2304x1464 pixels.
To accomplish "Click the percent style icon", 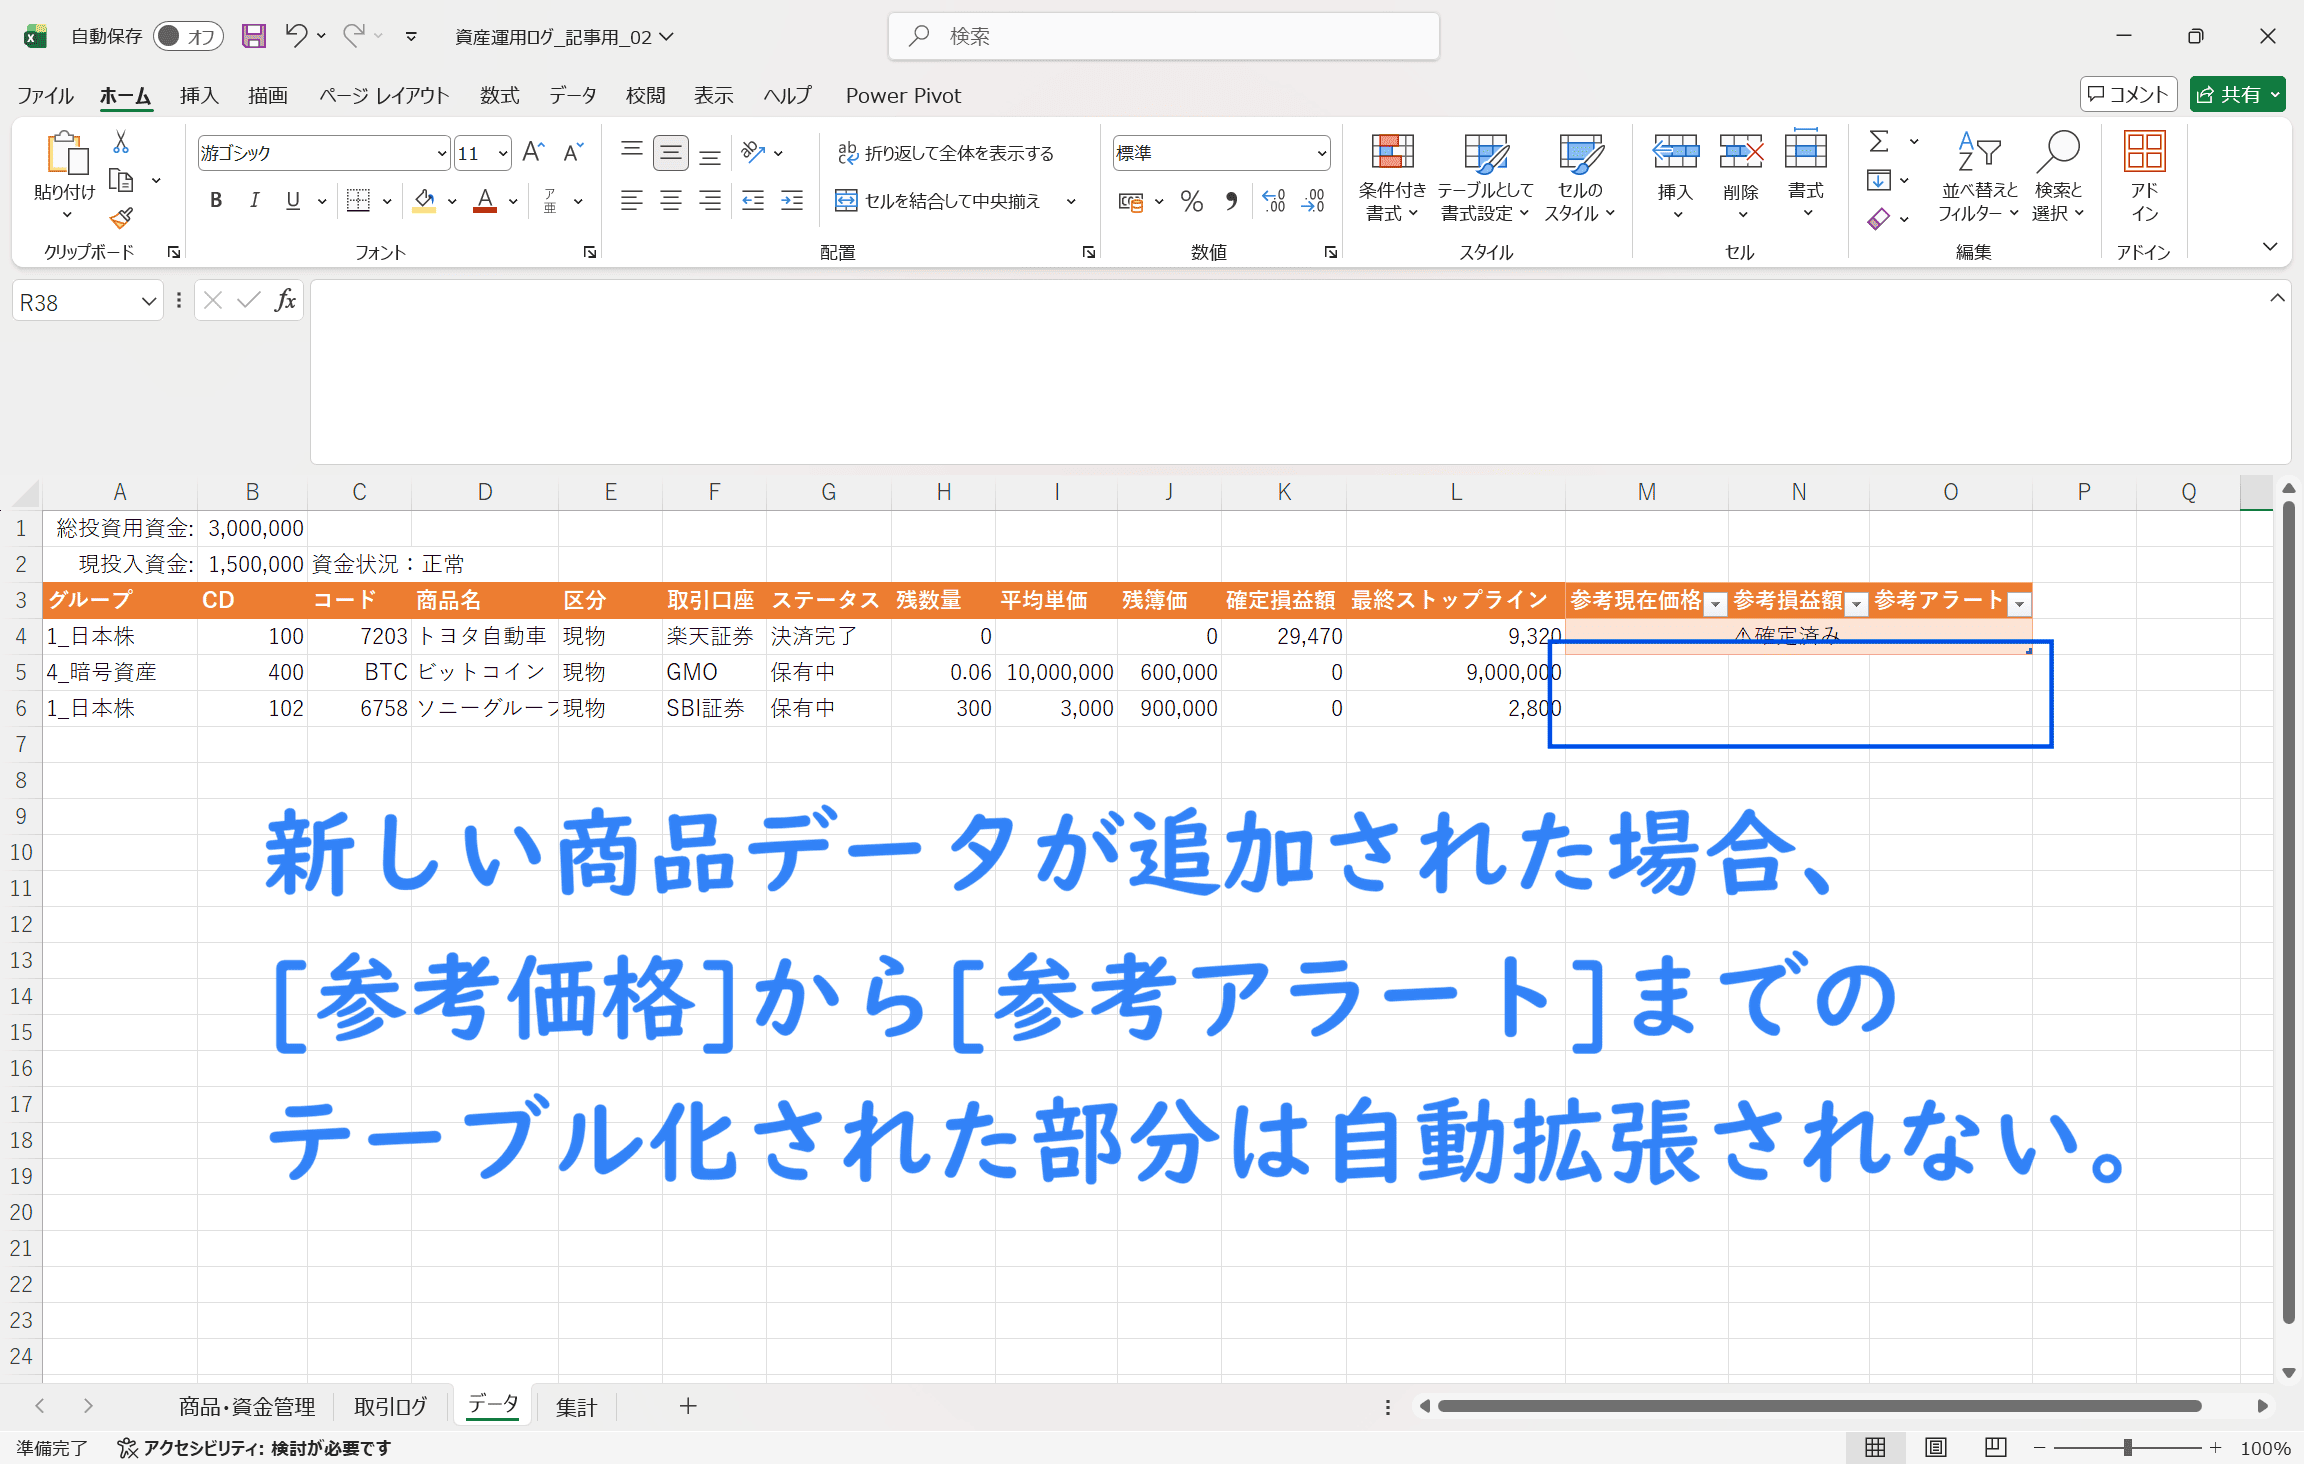I will point(1191,201).
